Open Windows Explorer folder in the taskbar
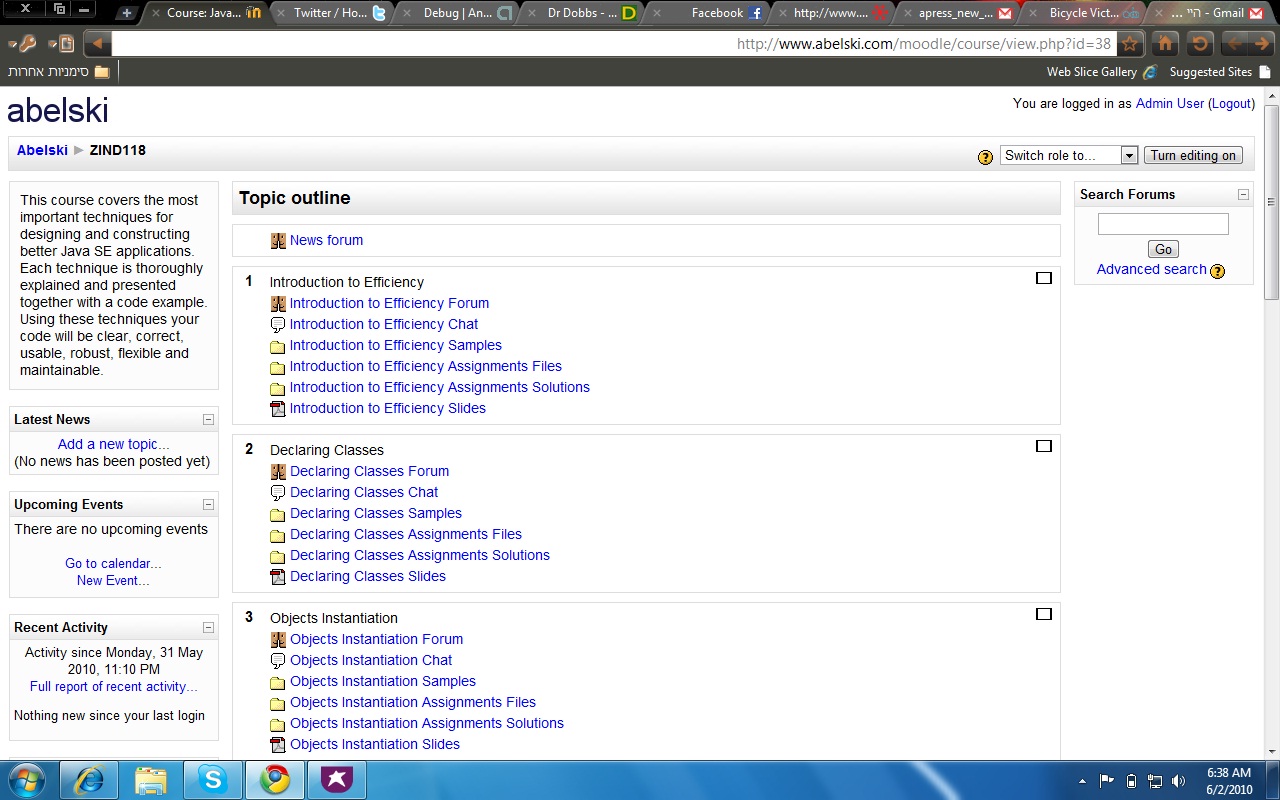This screenshot has height=800, width=1280. tap(151, 780)
